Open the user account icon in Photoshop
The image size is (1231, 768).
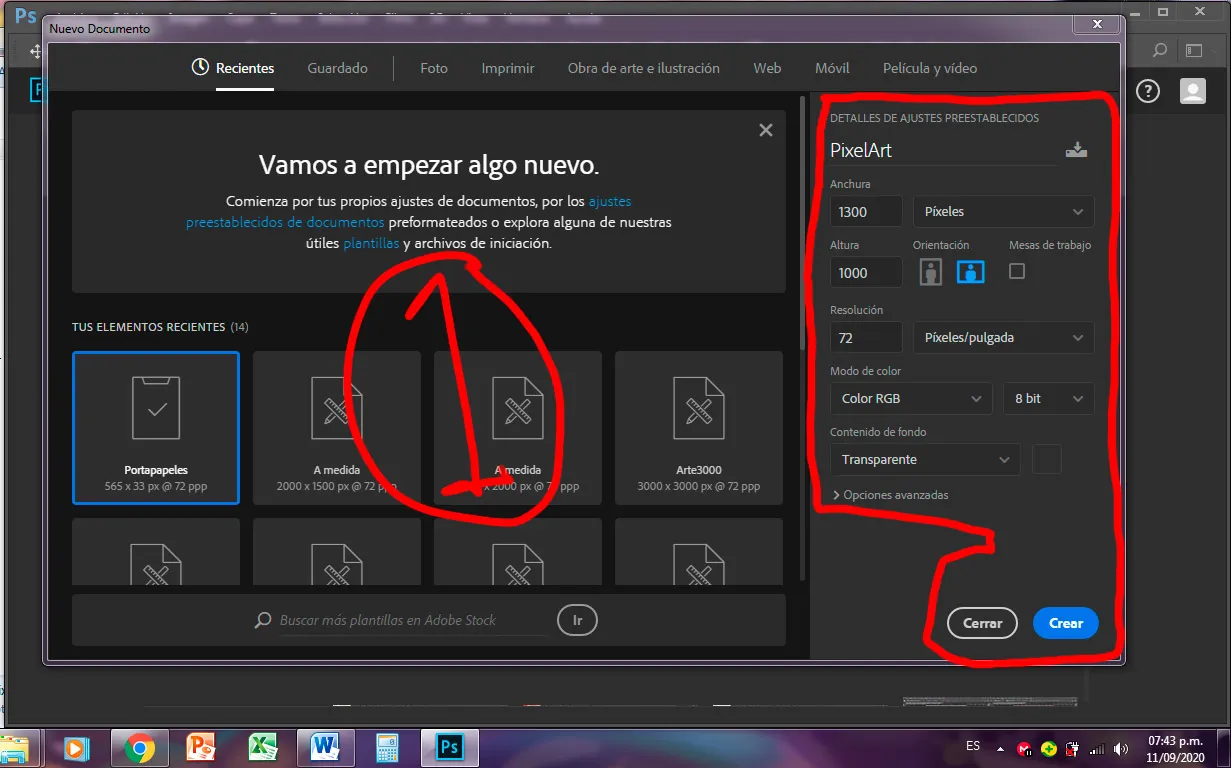(1193, 92)
